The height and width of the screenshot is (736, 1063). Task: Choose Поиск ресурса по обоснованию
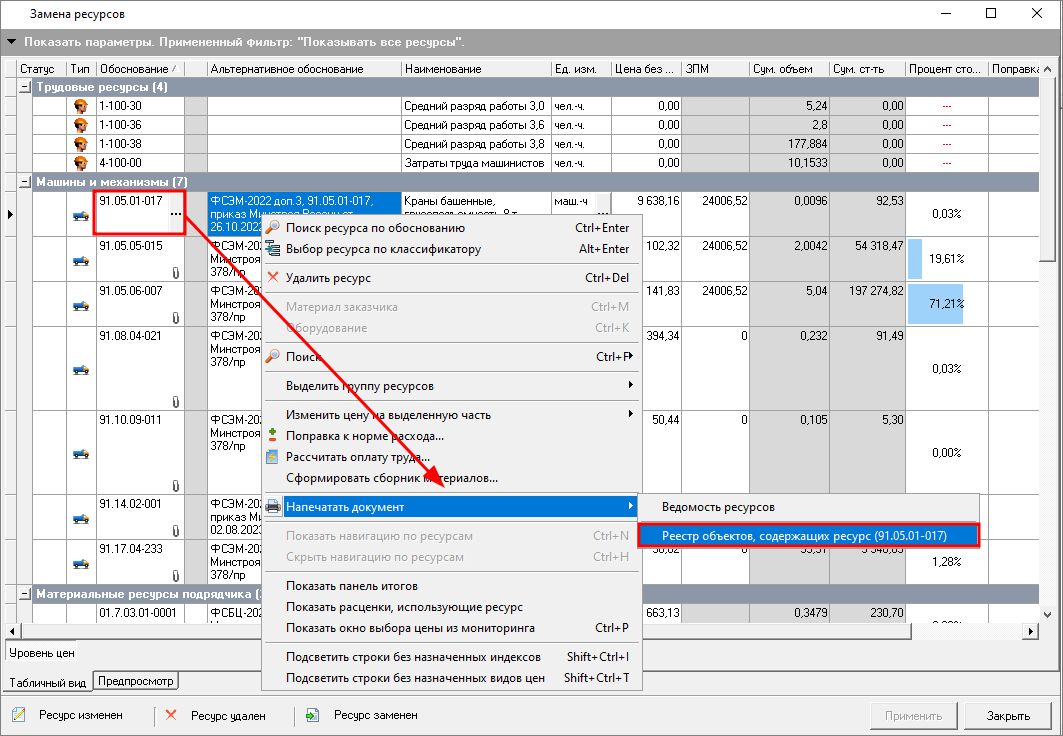(452, 228)
